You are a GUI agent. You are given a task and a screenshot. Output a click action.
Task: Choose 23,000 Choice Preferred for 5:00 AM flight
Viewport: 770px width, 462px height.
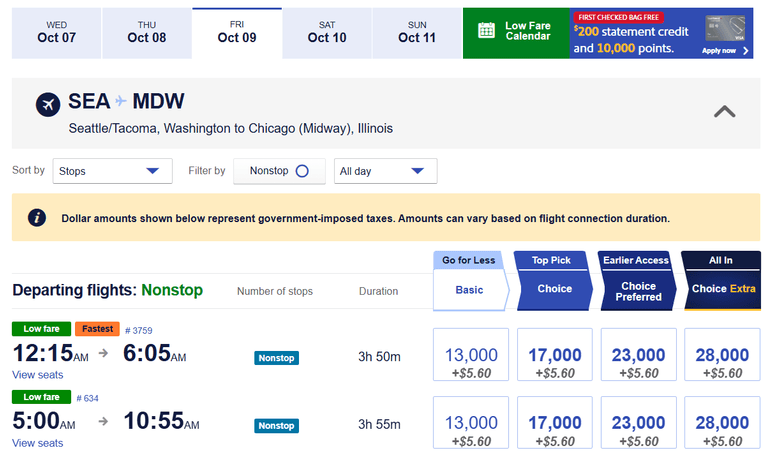[x=639, y=422]
